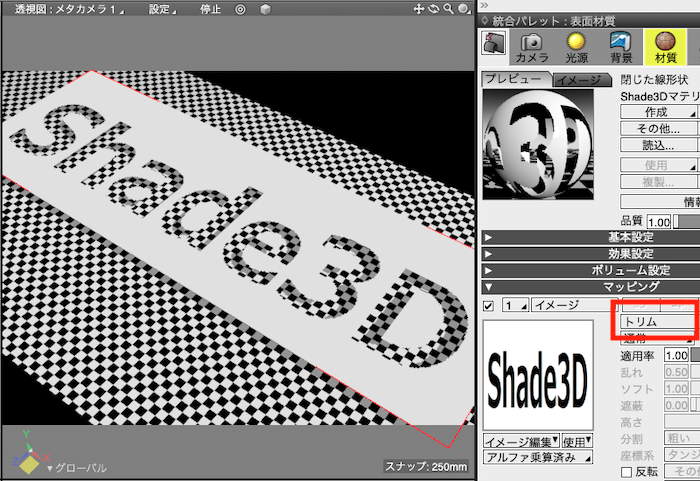Viewport: 700px width, 481px height.
Task: Open the カメラ (camera) palette
Action: [x=532, y=47]
